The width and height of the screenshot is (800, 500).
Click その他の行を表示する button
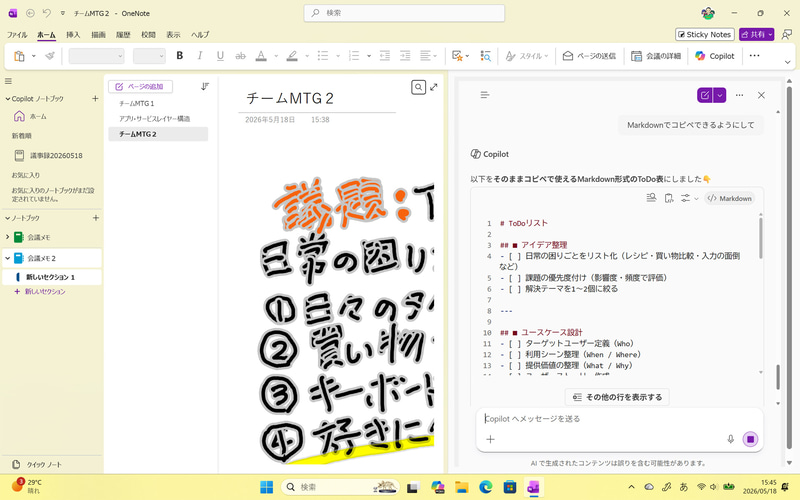coord(617,397)
